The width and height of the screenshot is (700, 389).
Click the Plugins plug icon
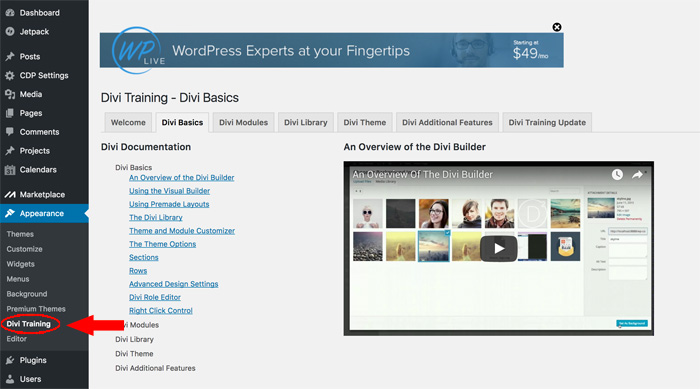(10, 360)
